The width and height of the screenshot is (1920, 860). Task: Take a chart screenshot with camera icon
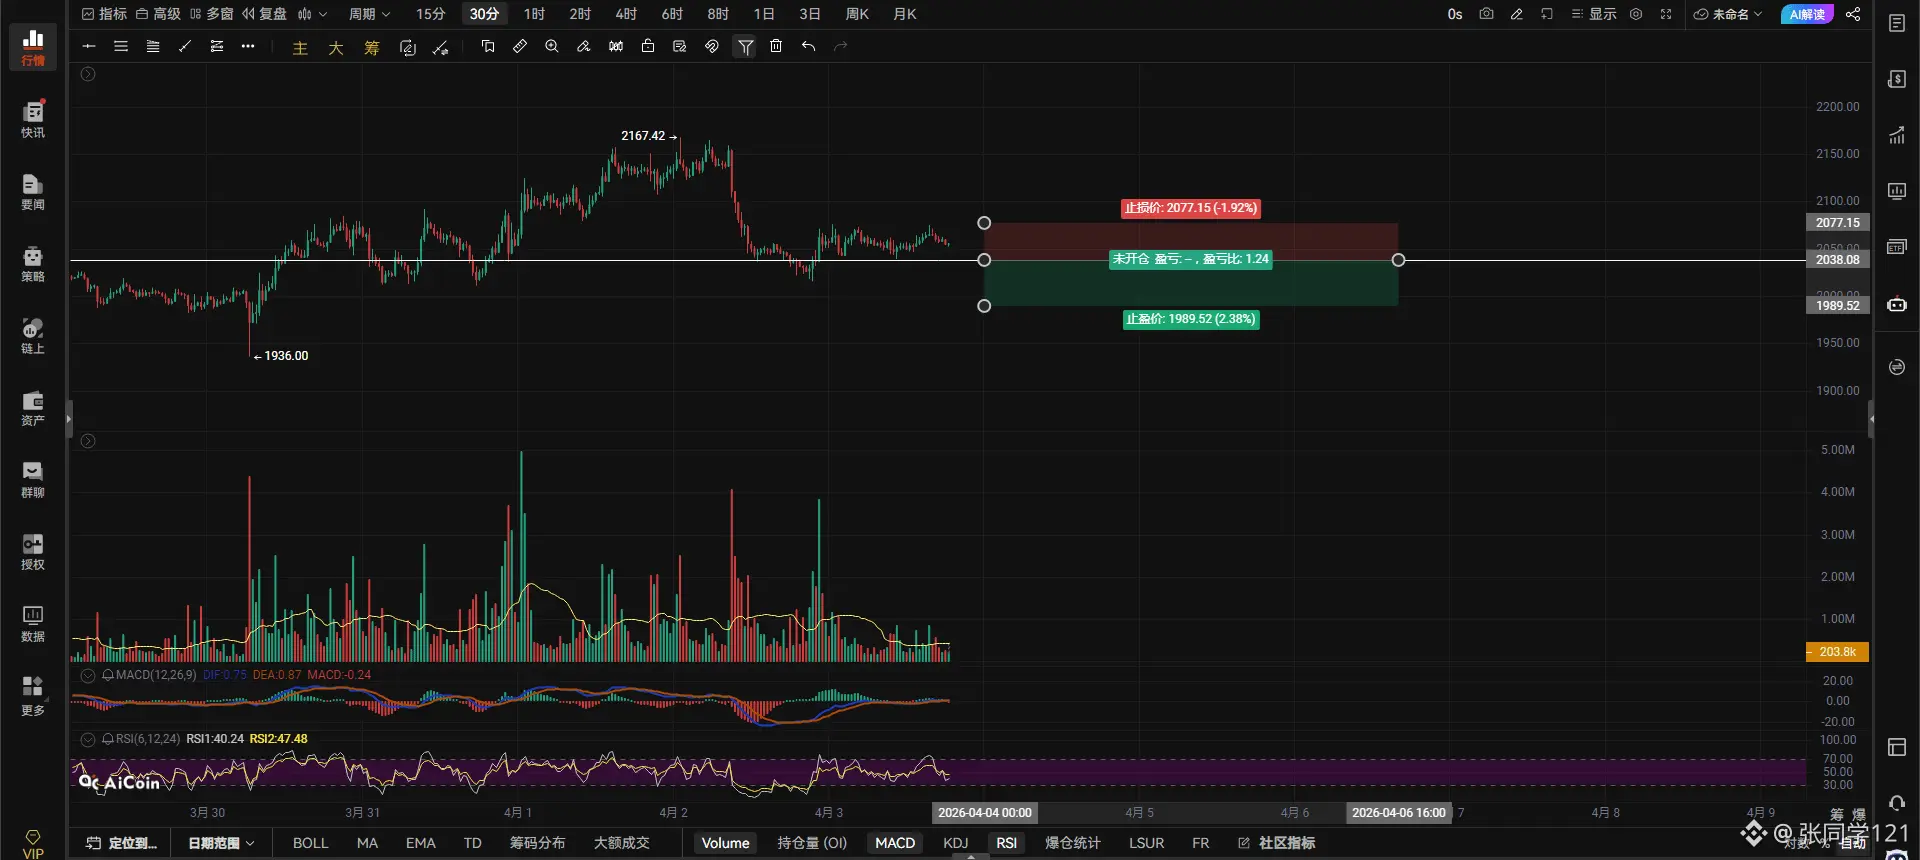pyautogui.click(x=1486, y=14)
